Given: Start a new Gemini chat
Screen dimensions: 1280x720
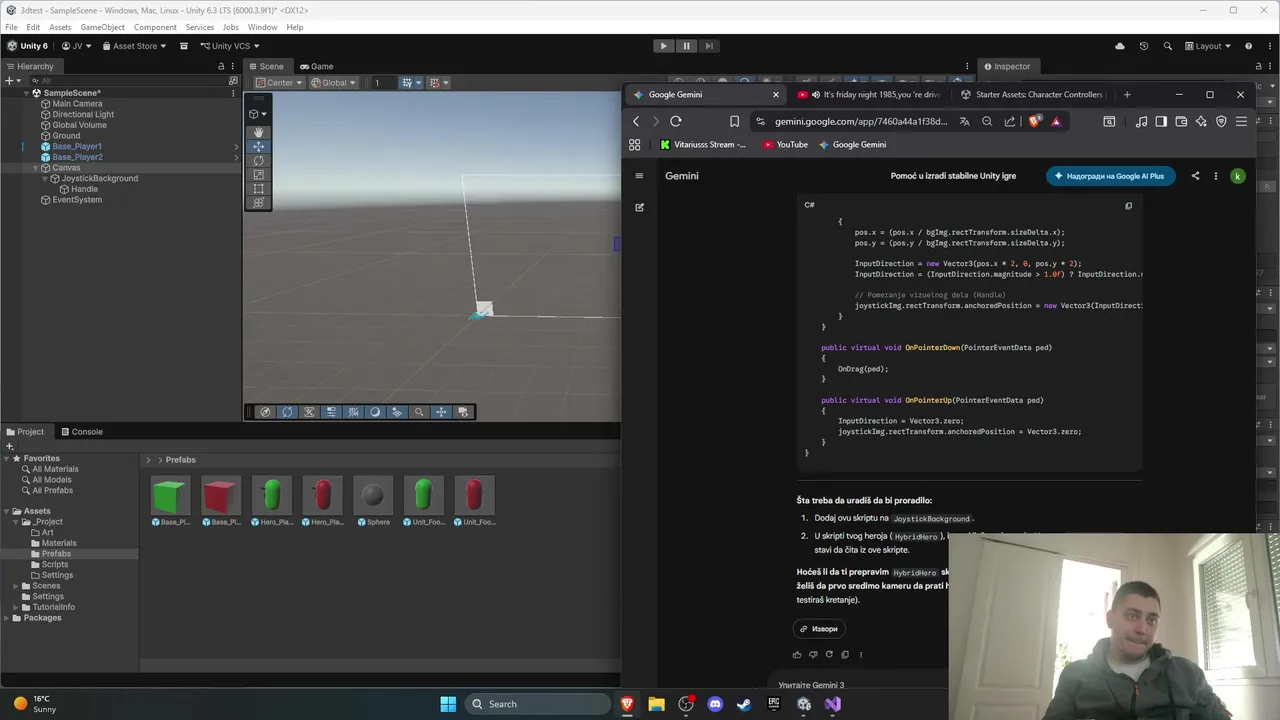Looking at the screenshot, I should pos(639,207).
